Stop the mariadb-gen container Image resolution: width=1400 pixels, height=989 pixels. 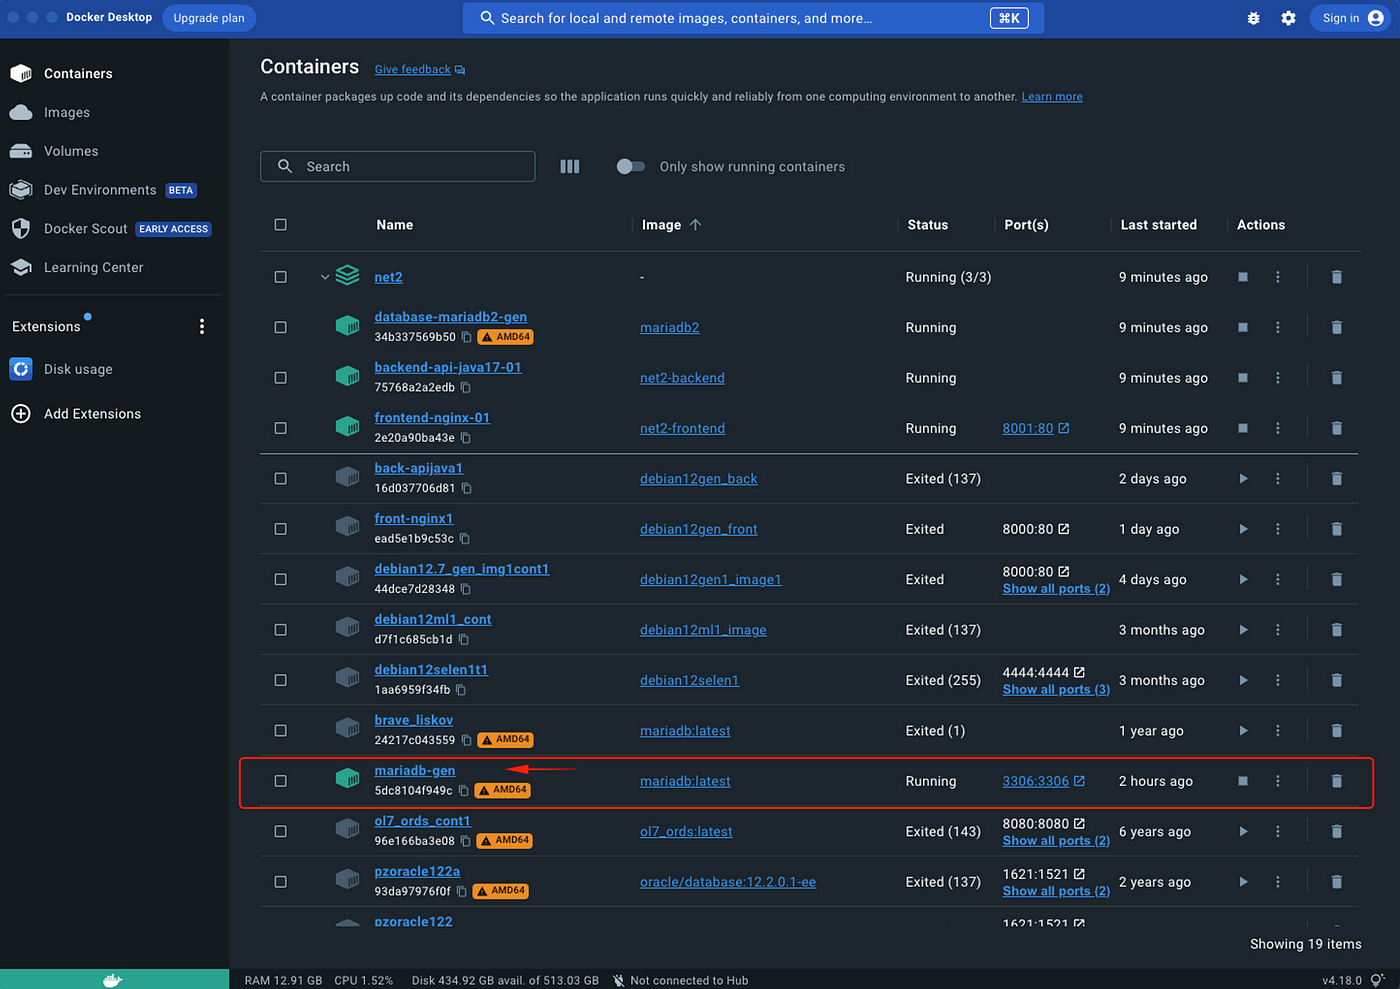point(1243,781)
